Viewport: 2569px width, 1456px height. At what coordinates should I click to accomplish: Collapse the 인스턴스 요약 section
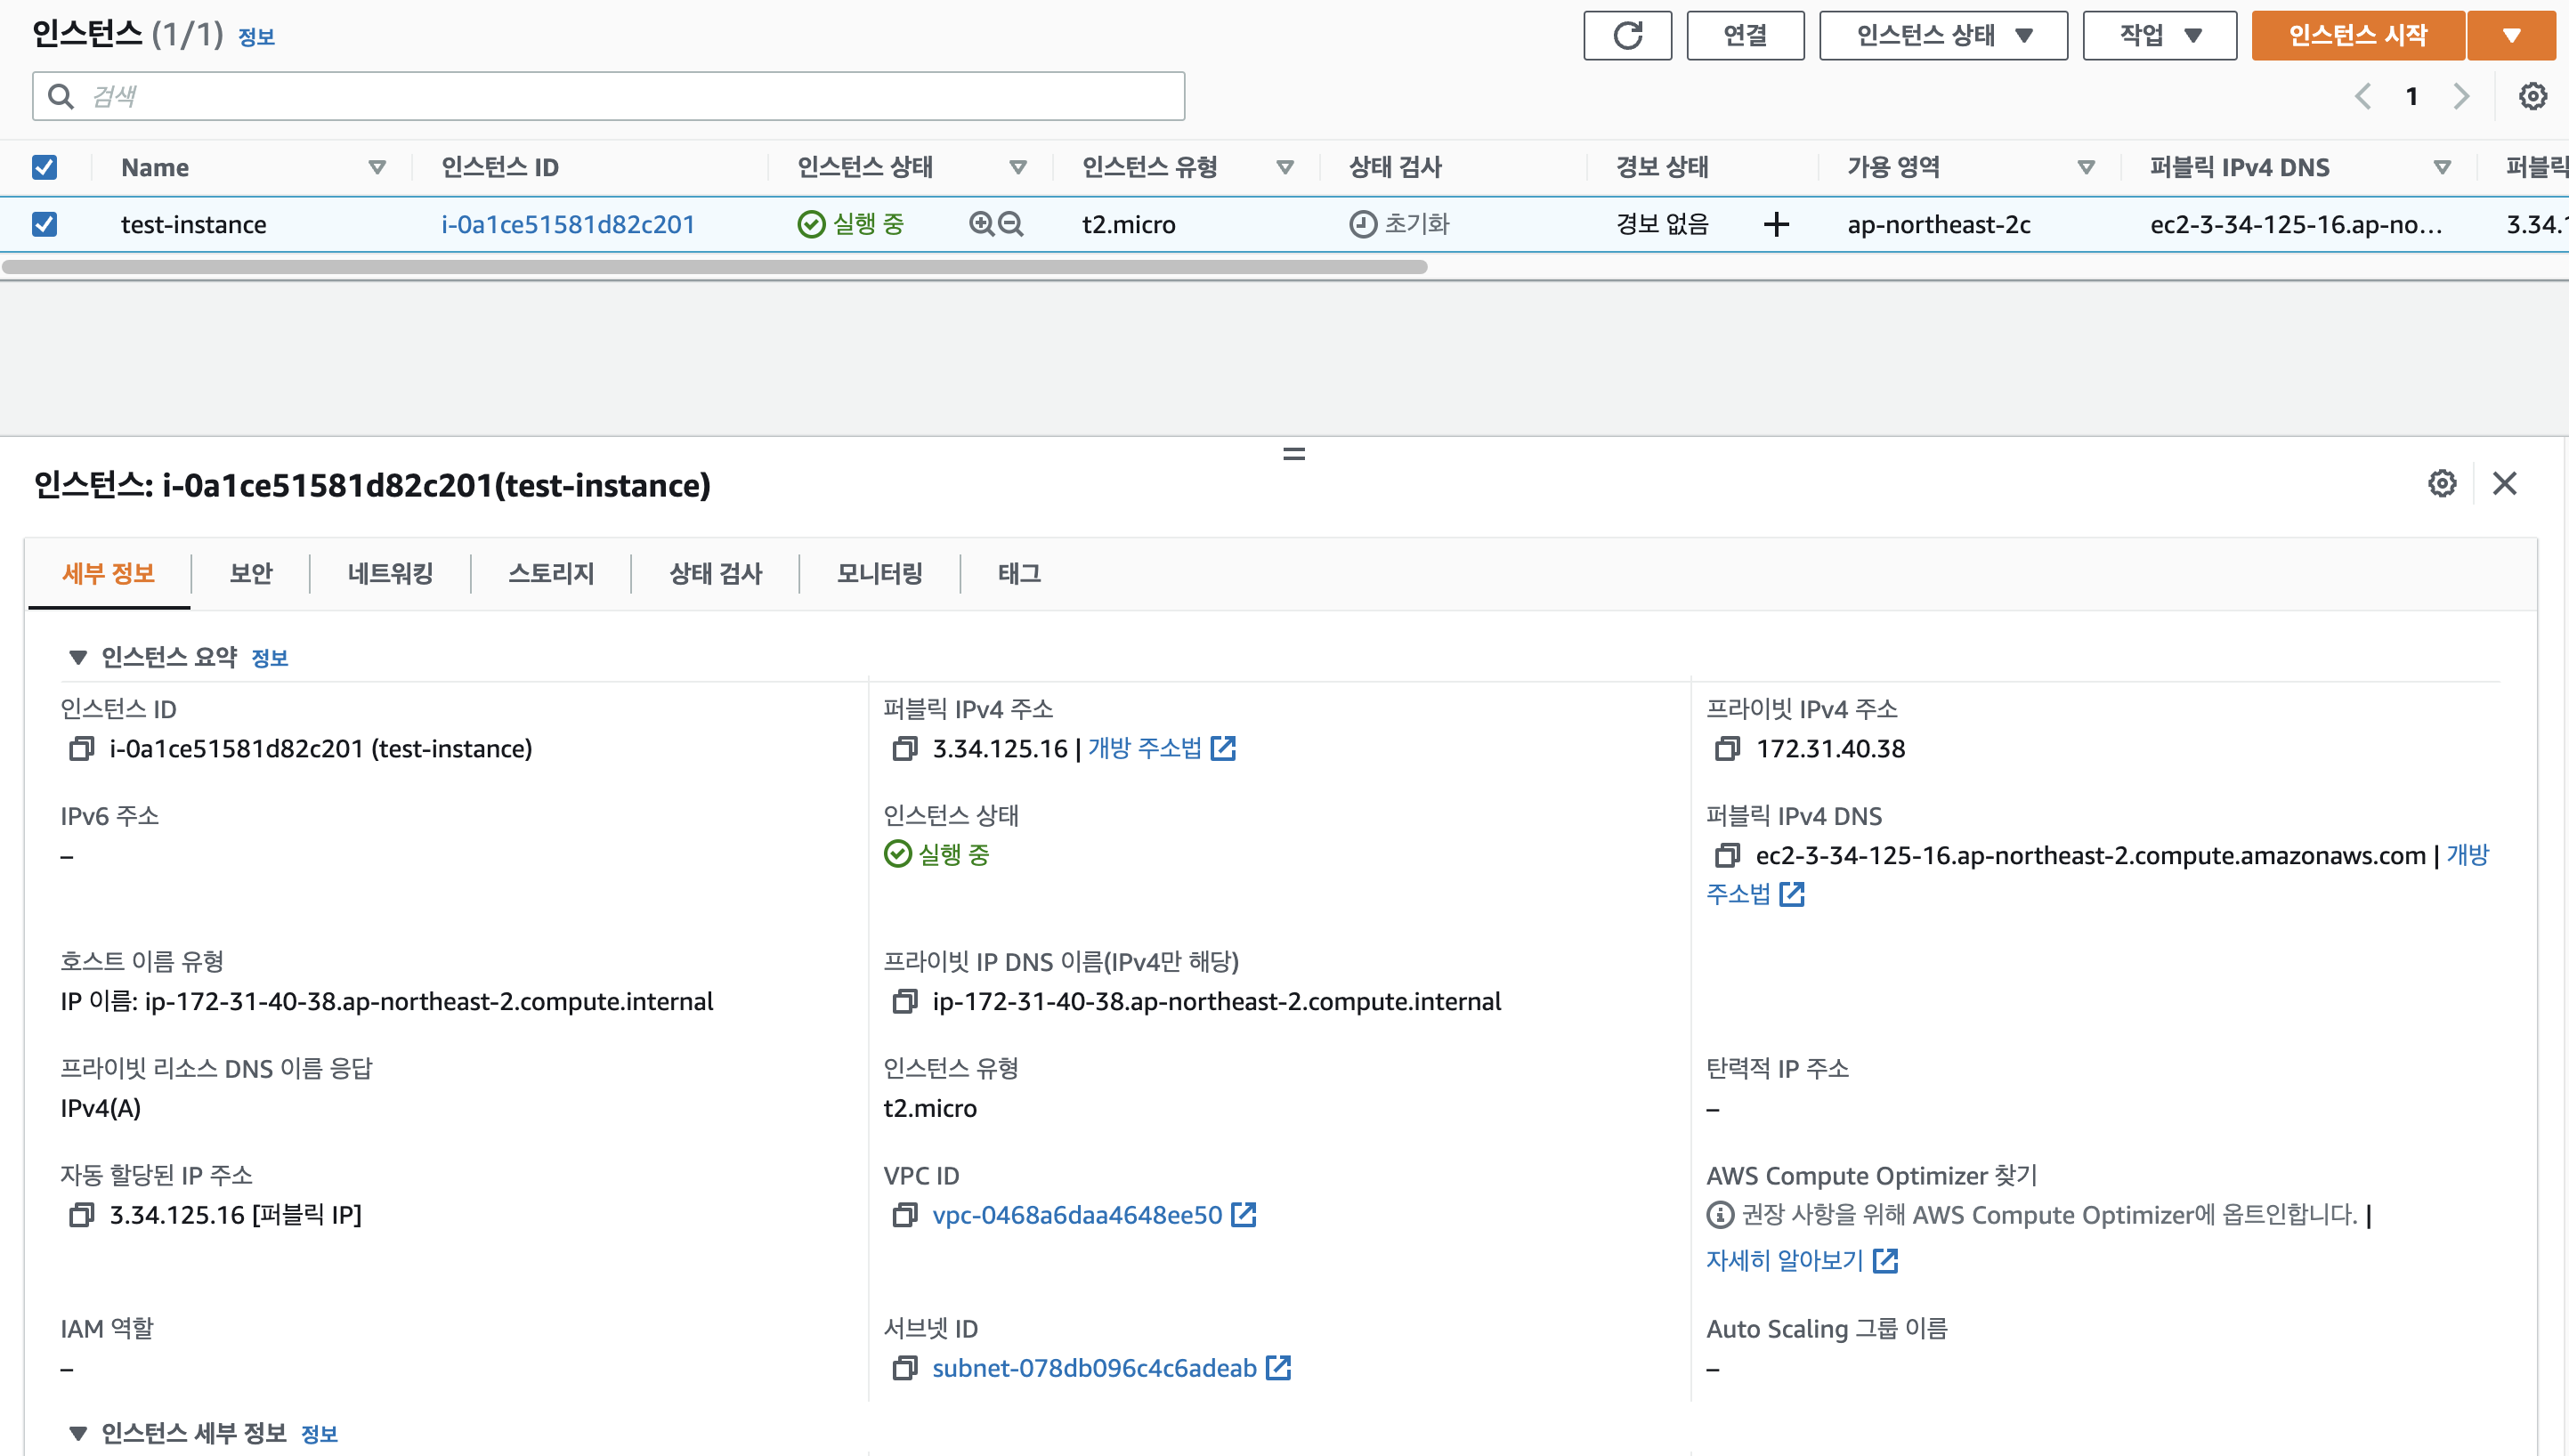[78, 657]
